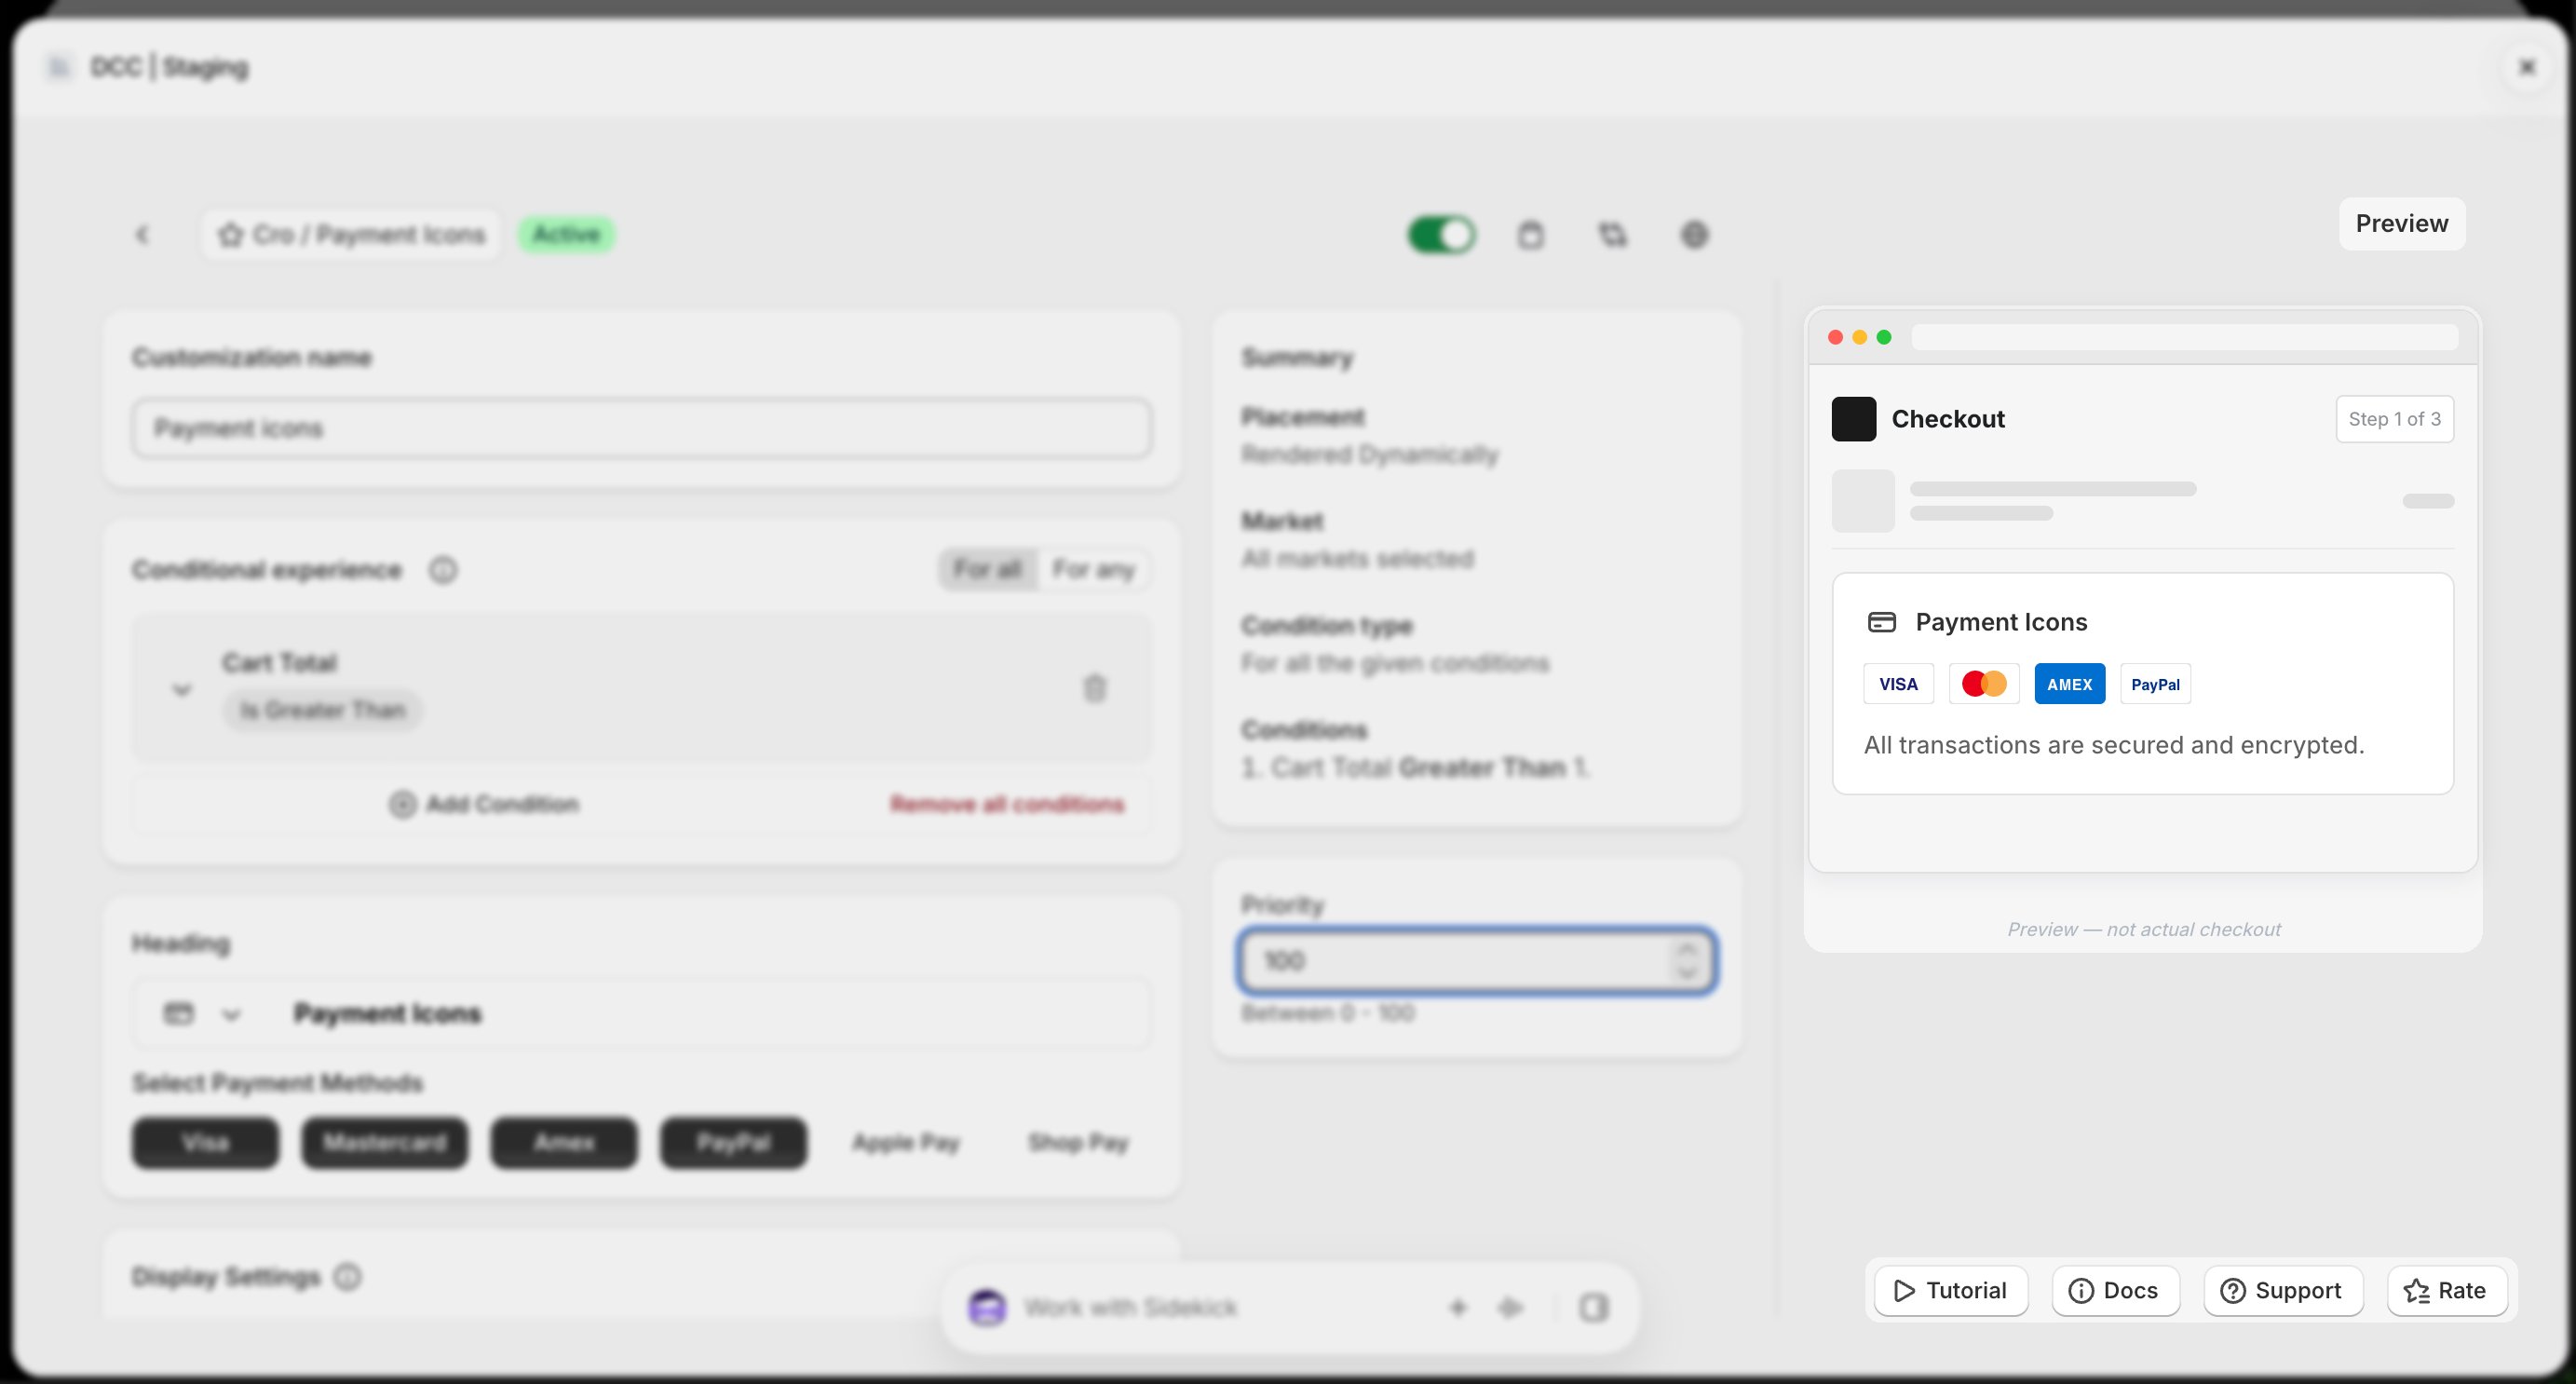Click the duplicate icon in the header toolbar
2576x1384 pixels.
[1612, 235]
